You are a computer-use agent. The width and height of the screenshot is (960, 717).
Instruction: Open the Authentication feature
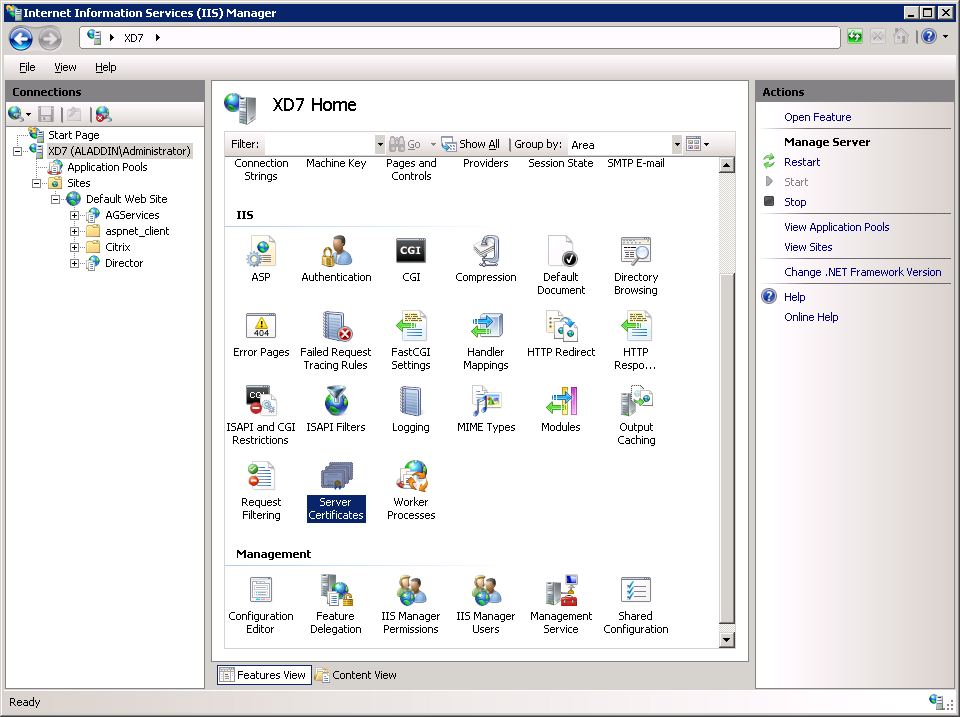tap(336, 259)
